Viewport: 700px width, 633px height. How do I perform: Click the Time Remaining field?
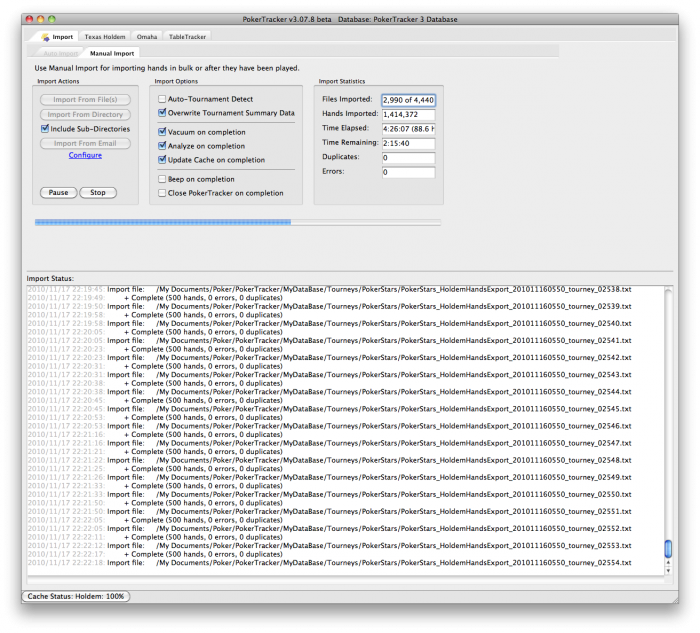click(408, 143)
